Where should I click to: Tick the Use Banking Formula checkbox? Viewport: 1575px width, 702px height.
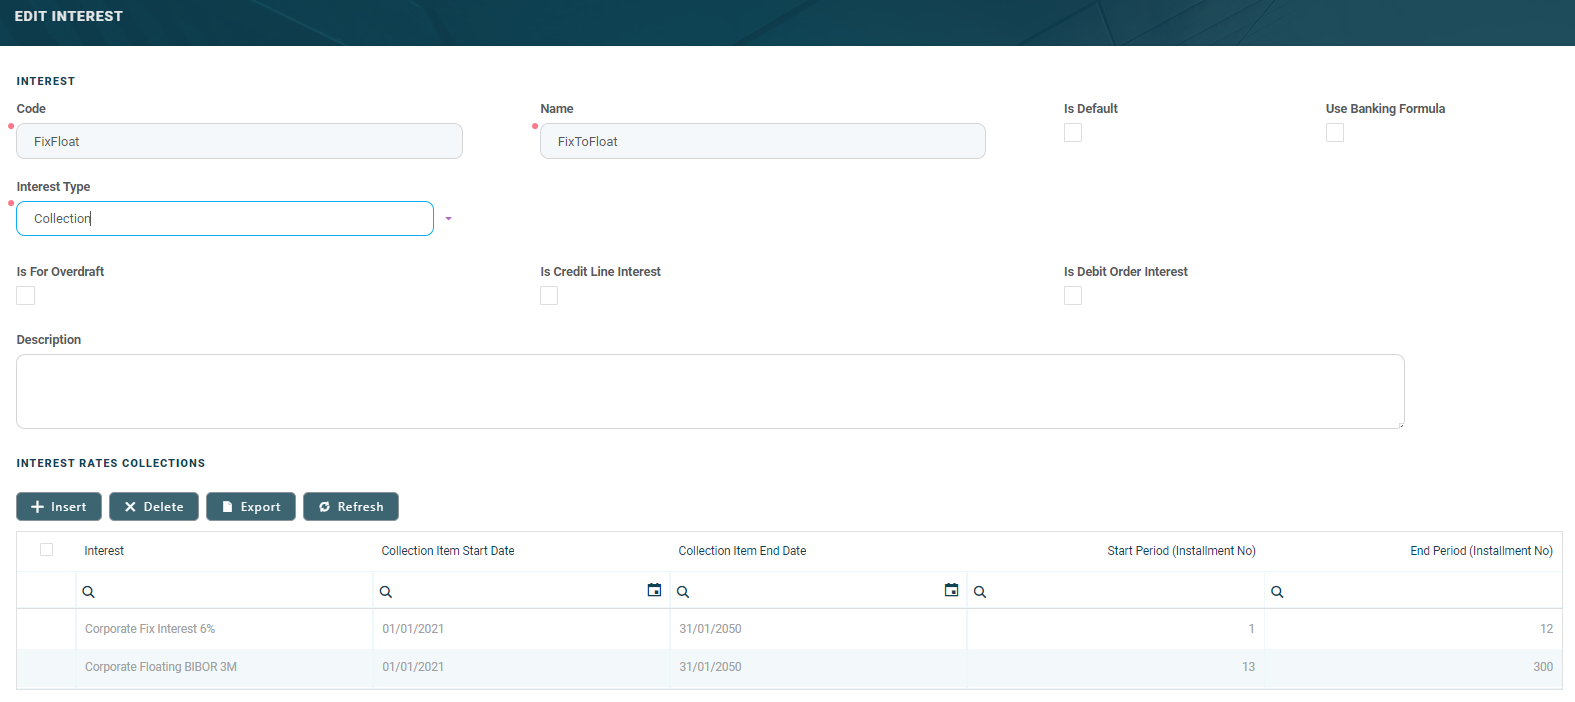click(x=1335, y=133)
